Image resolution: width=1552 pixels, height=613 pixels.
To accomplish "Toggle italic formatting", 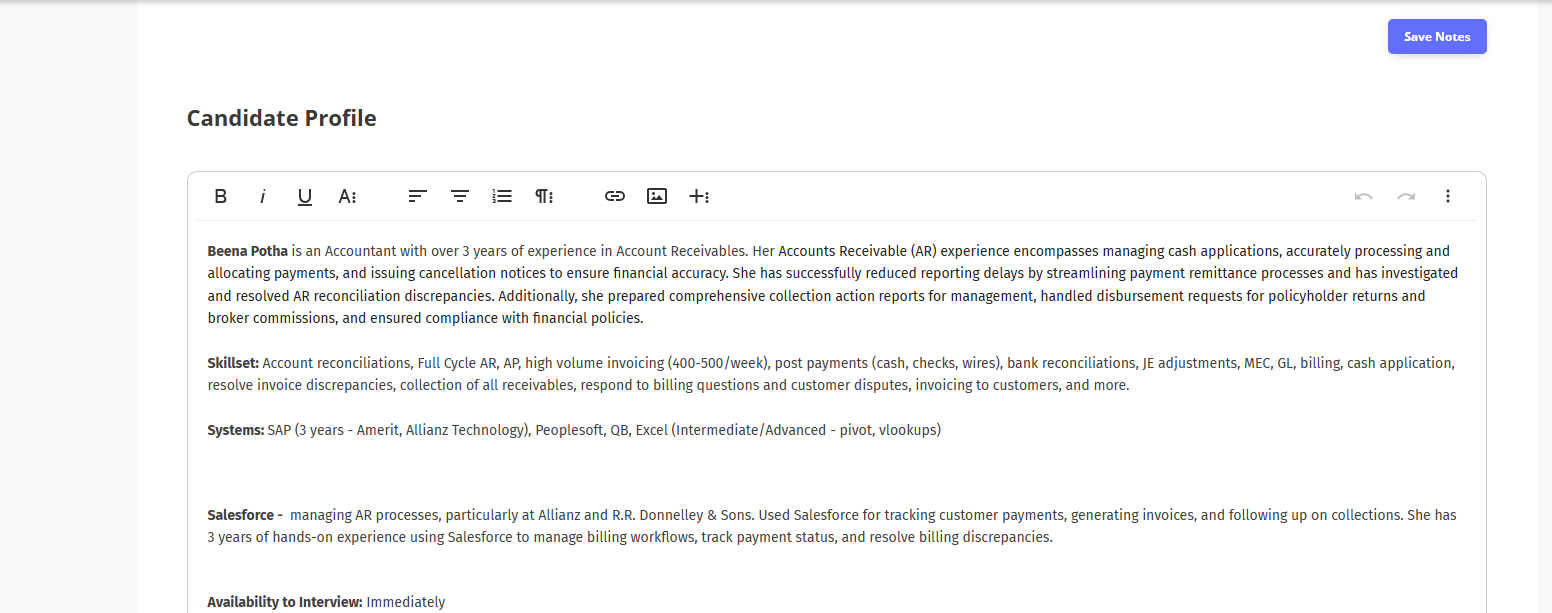I will 263,196.
